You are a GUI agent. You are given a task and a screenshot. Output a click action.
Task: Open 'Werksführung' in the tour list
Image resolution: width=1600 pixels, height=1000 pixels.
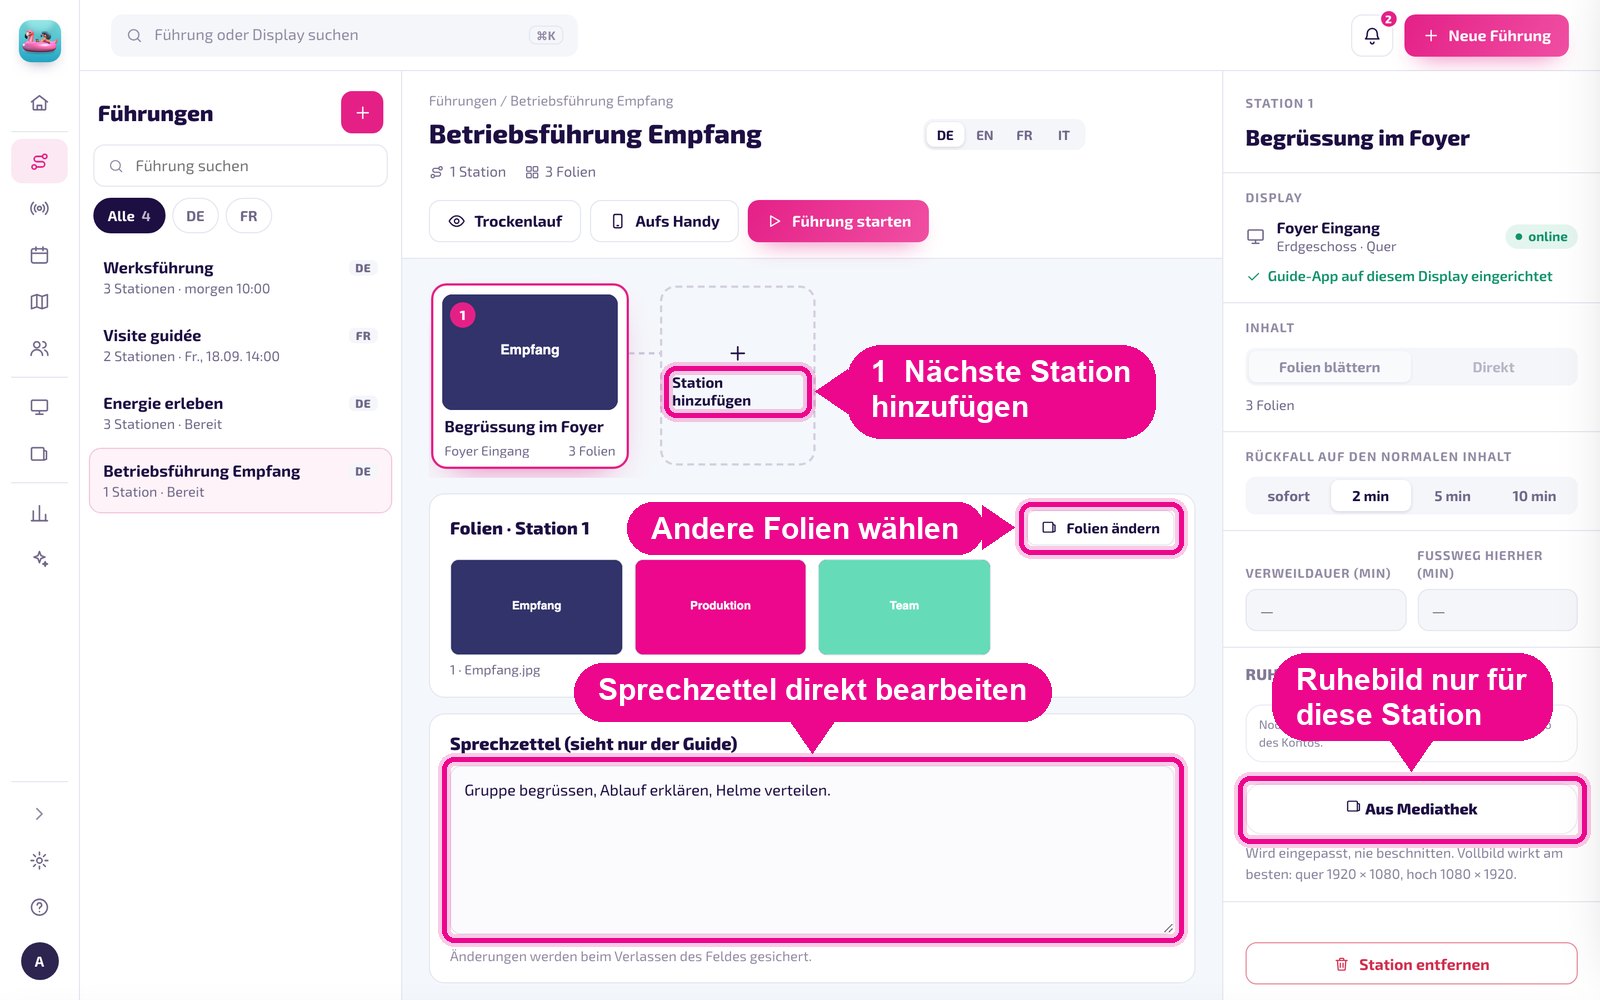pyautogui.click(x=240, y=278)
